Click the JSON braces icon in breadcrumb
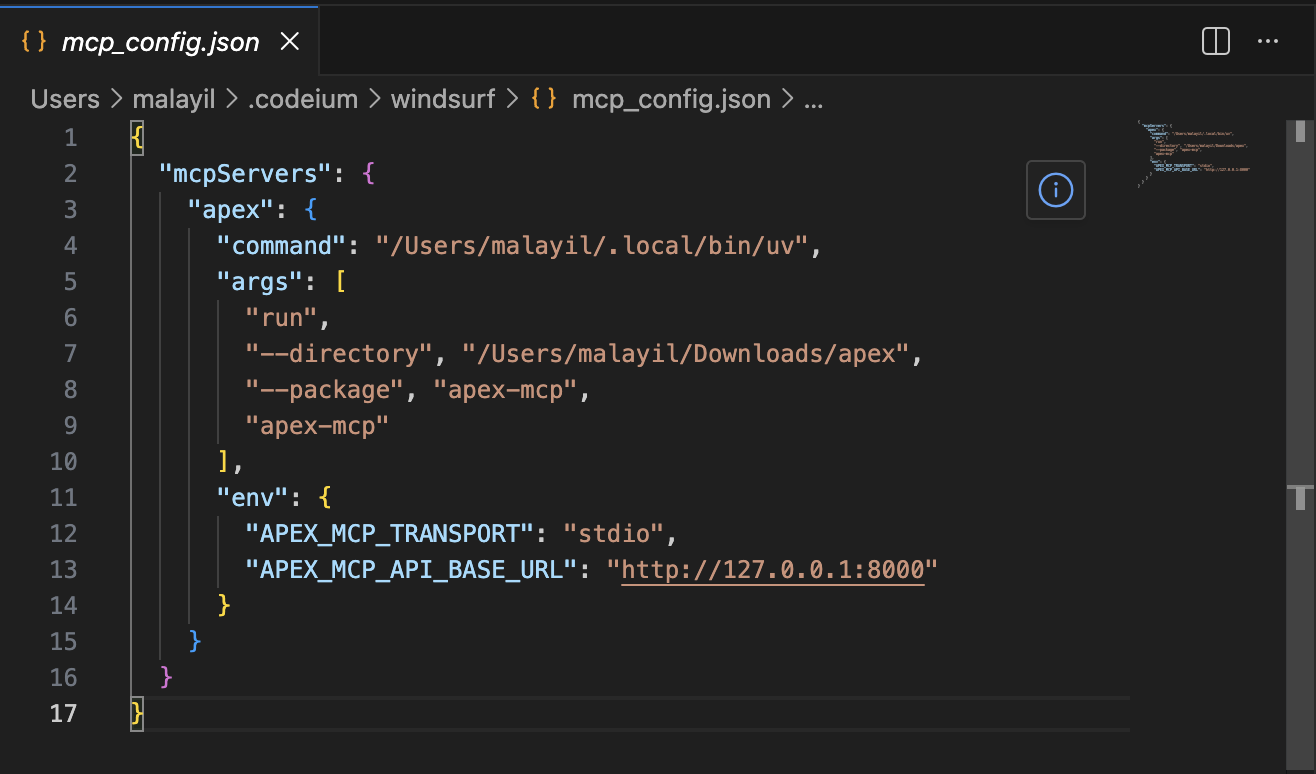Viewport: 1316px width, 774px height. point(544,99)
